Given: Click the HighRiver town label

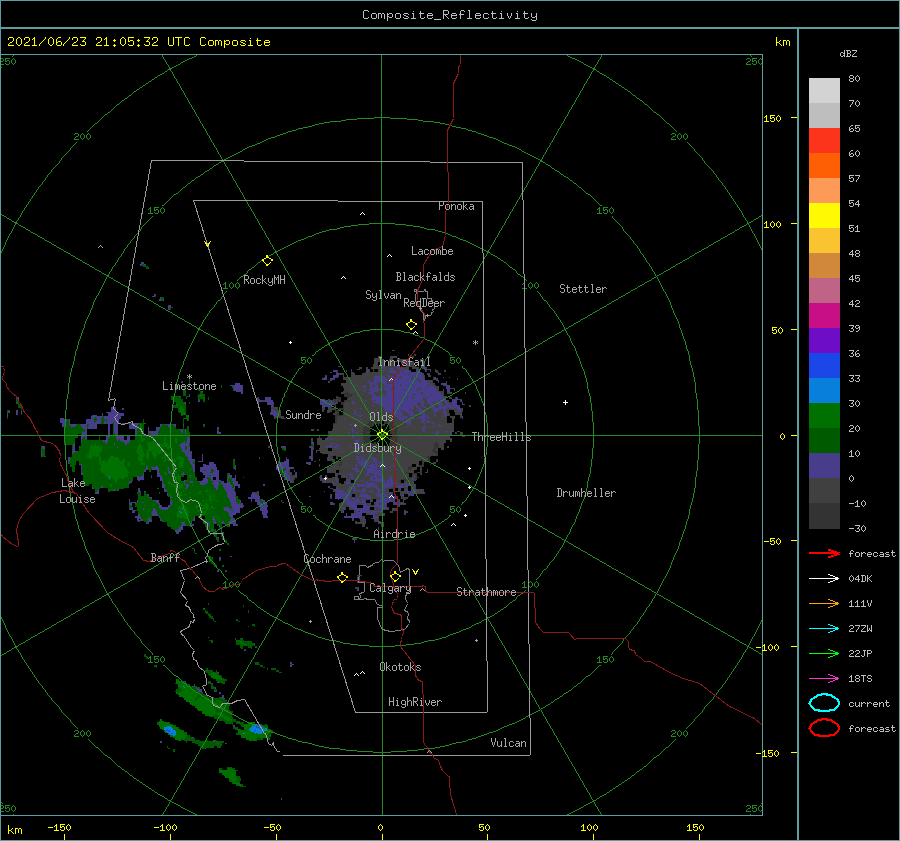Looking at the screenshot, I should point(415,702).
